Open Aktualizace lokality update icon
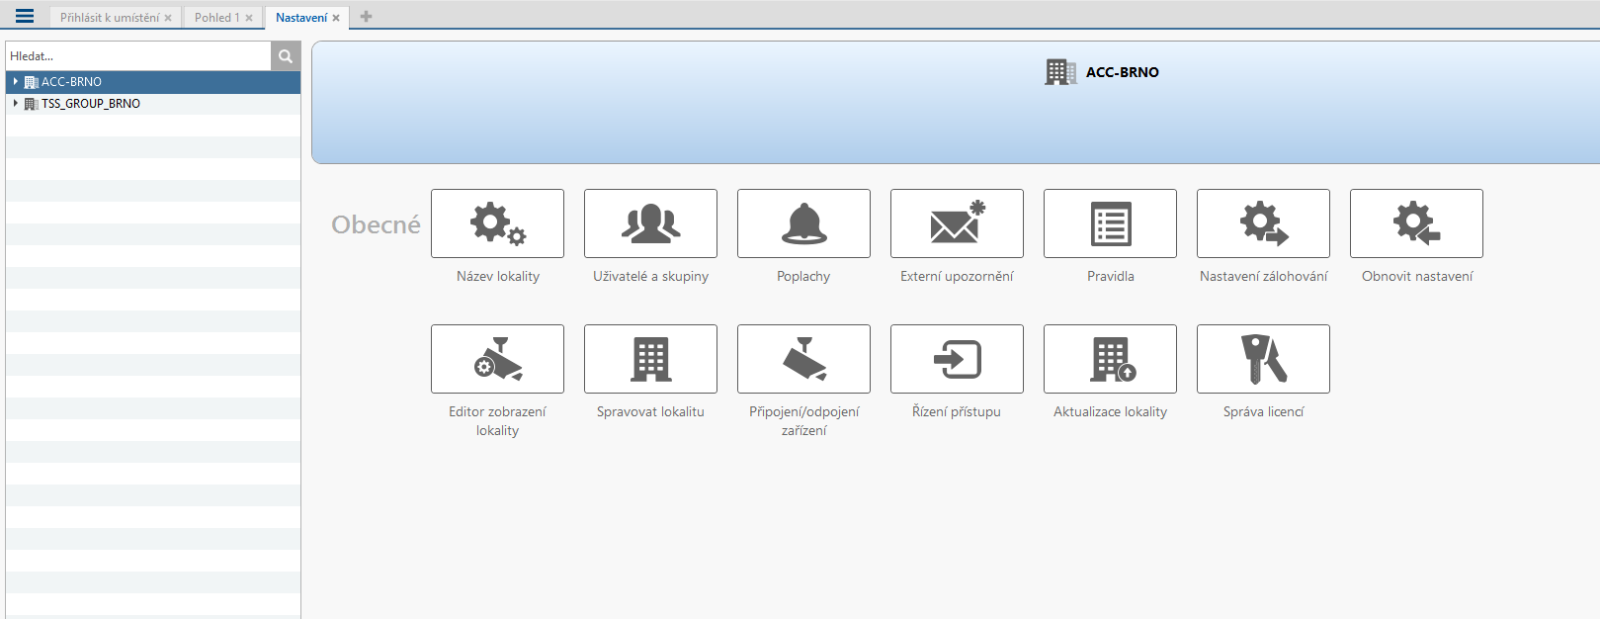 (x=1110, y=359)
